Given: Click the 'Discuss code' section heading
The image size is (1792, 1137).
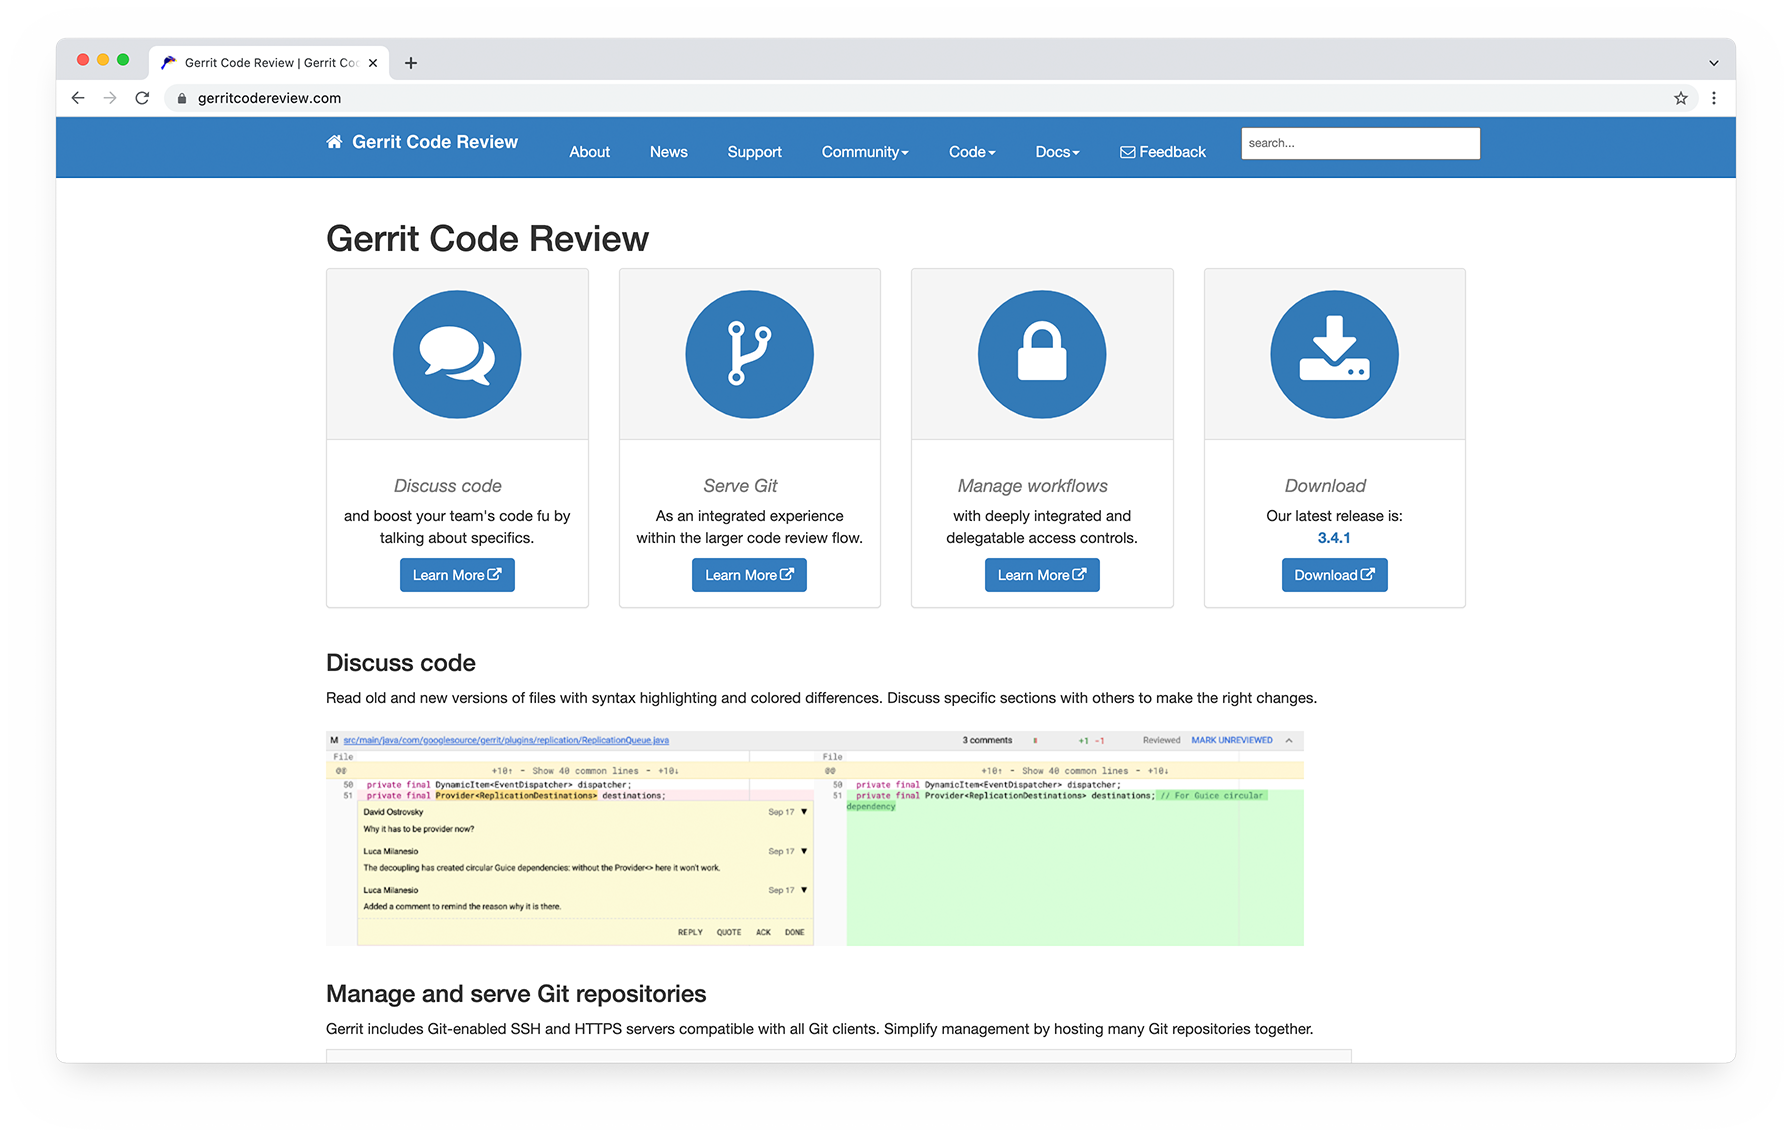Looking at the screenshot, I should click(401, 663).
